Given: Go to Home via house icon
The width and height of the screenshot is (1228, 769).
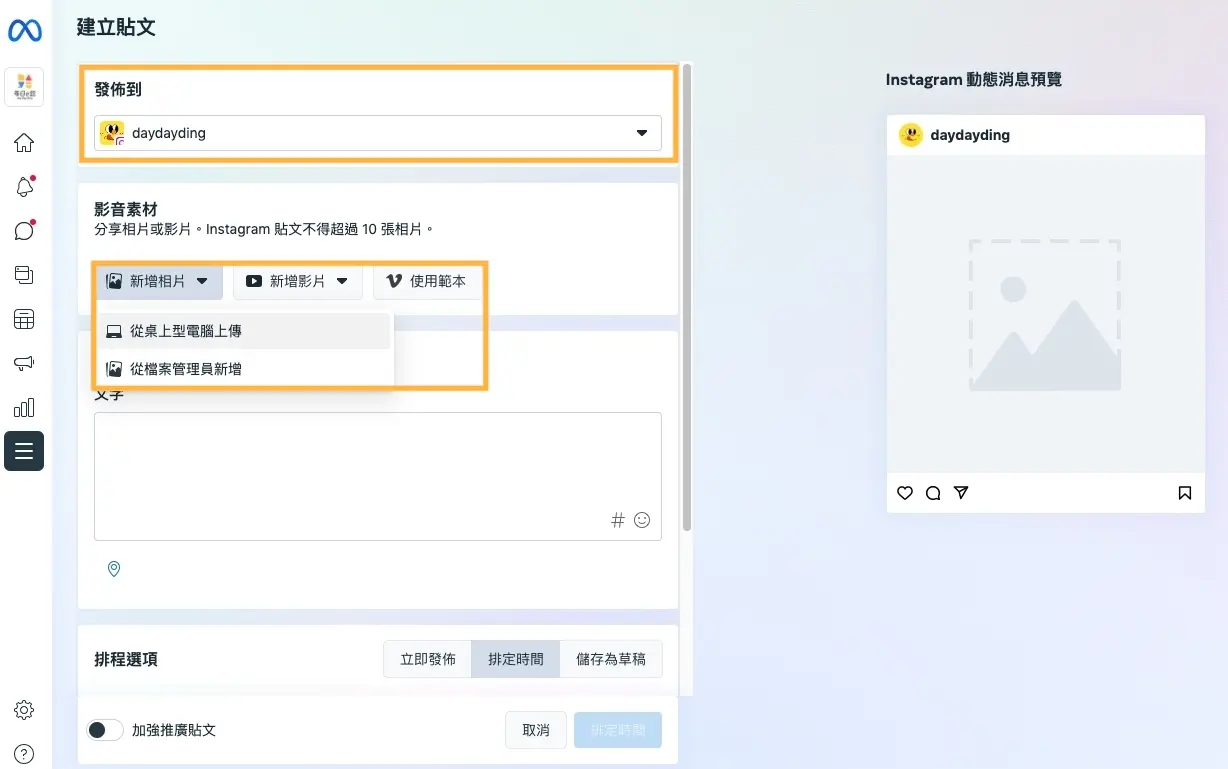Looking at the screenshot, I should [x=24, y=143].
